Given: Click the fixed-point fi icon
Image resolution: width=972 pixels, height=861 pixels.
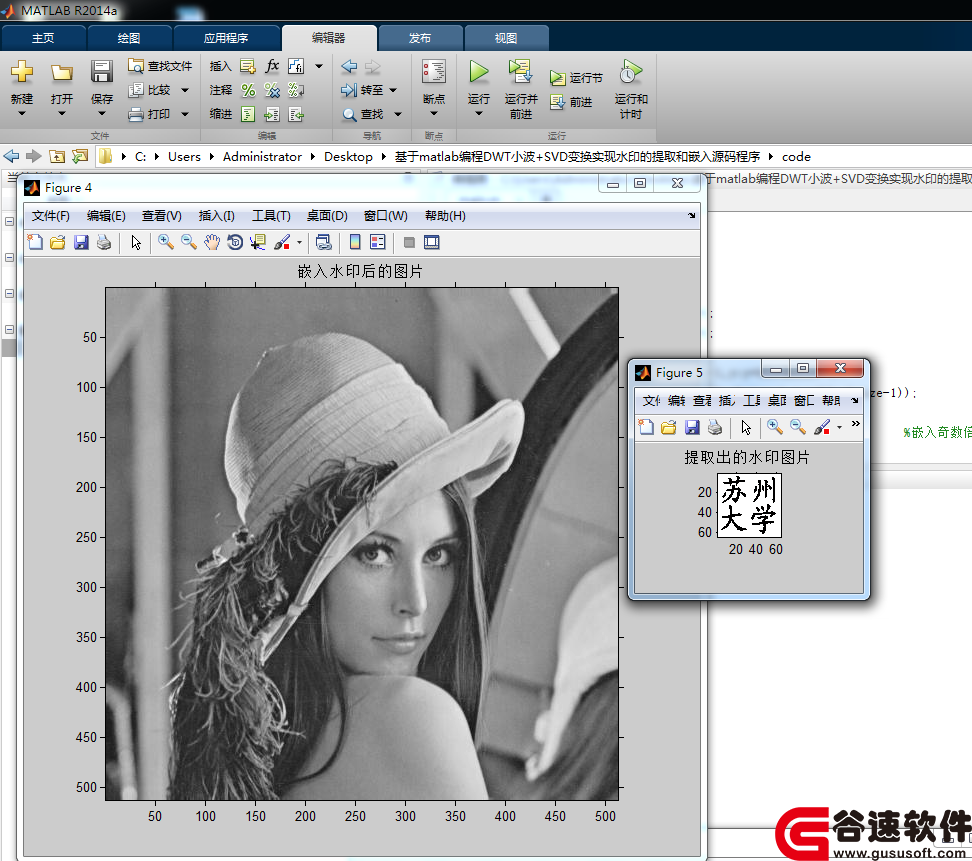Looking at the screenshot, I should pos(296,66).
